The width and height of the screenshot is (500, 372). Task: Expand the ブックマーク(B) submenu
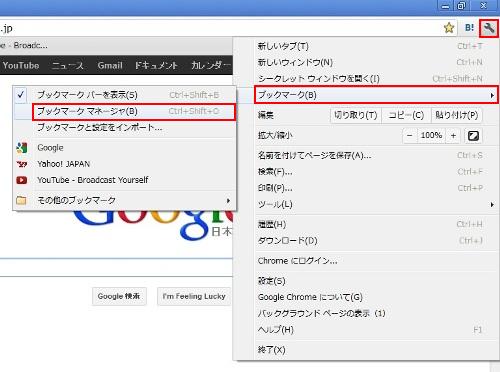[x=376, y=95]
